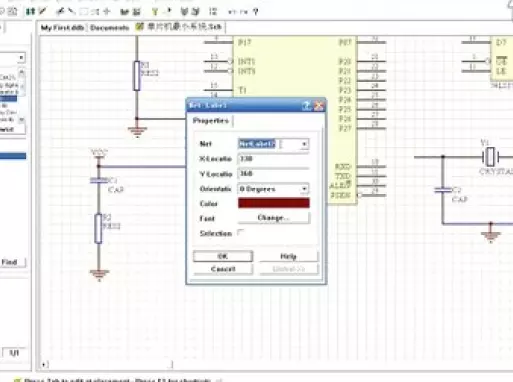Open the dropdown at the top of the left panel
The image size is (513, 382).
tap(21, 58)
